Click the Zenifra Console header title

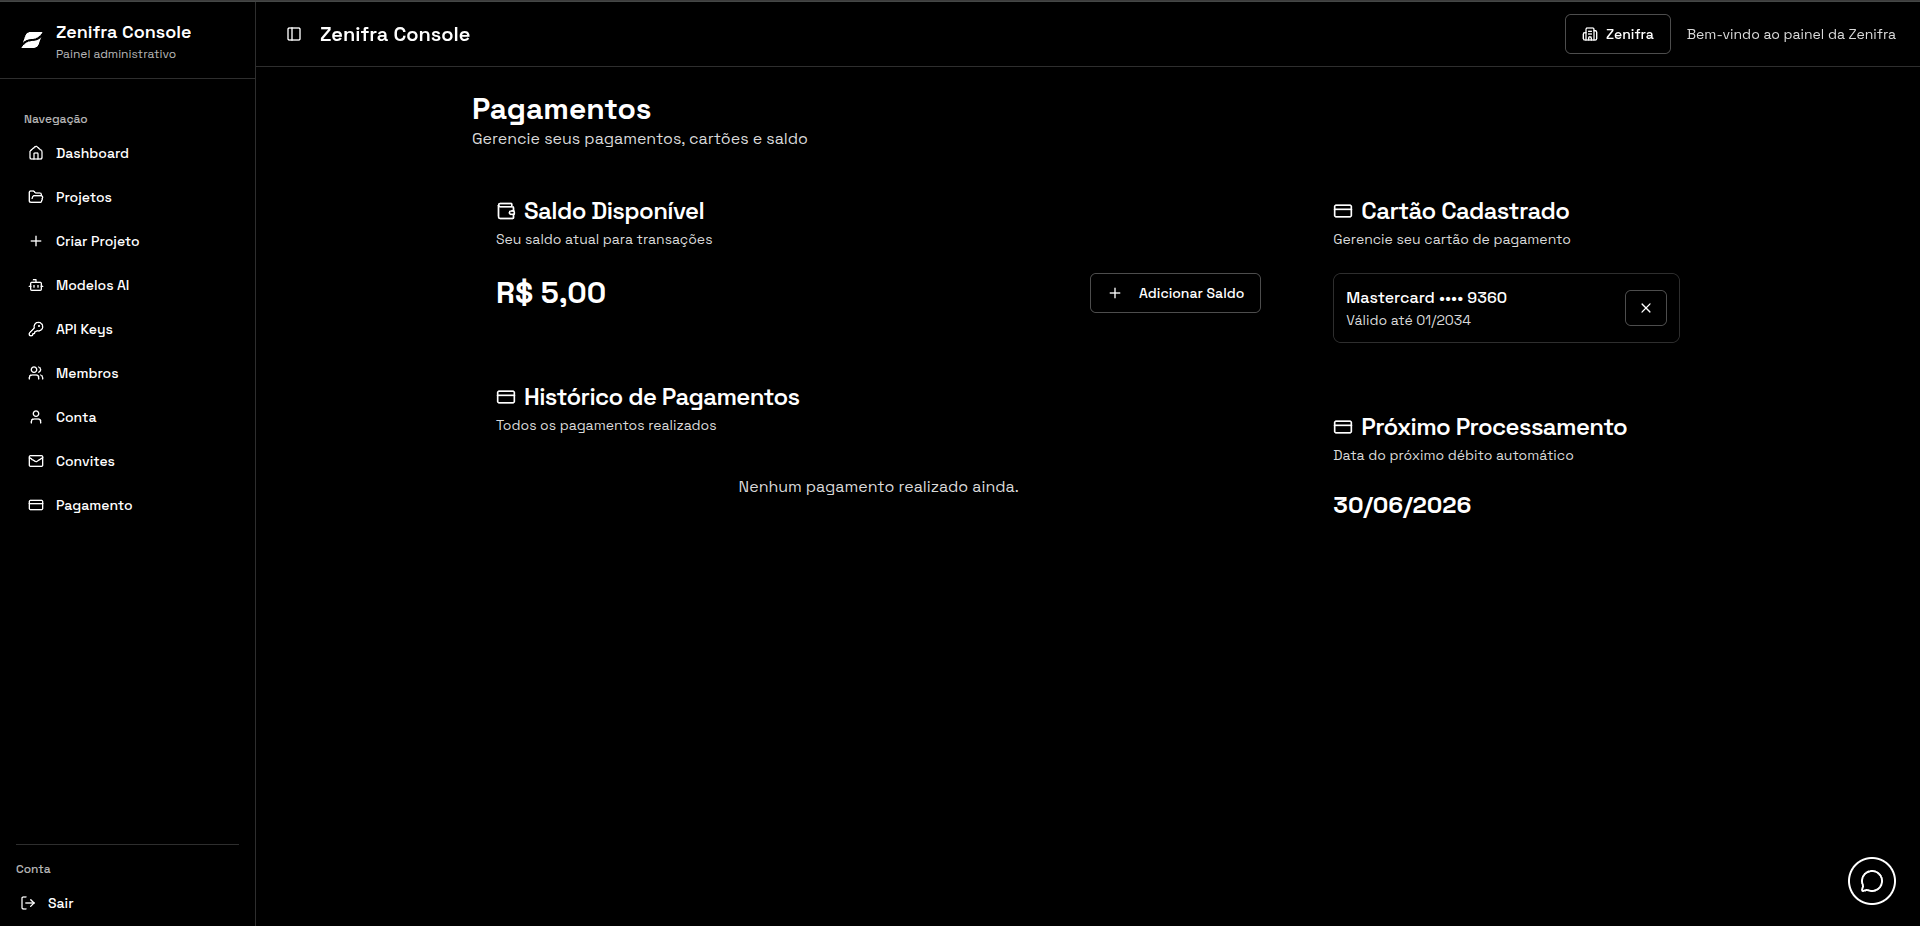395,34
